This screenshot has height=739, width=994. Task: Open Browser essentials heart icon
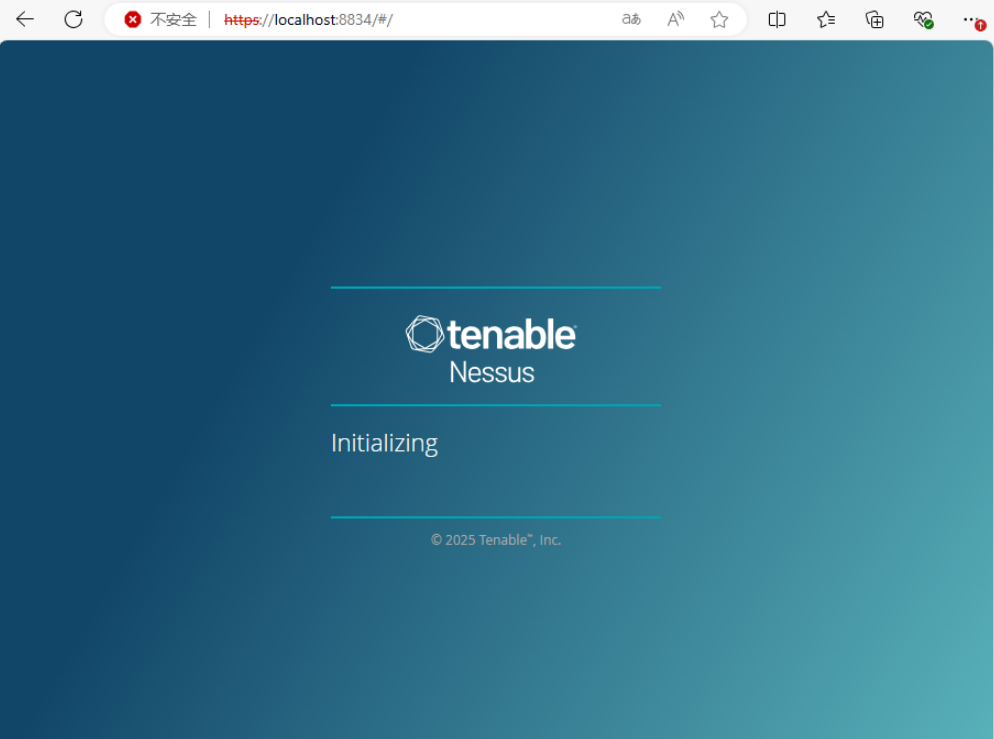click(923, 20)
